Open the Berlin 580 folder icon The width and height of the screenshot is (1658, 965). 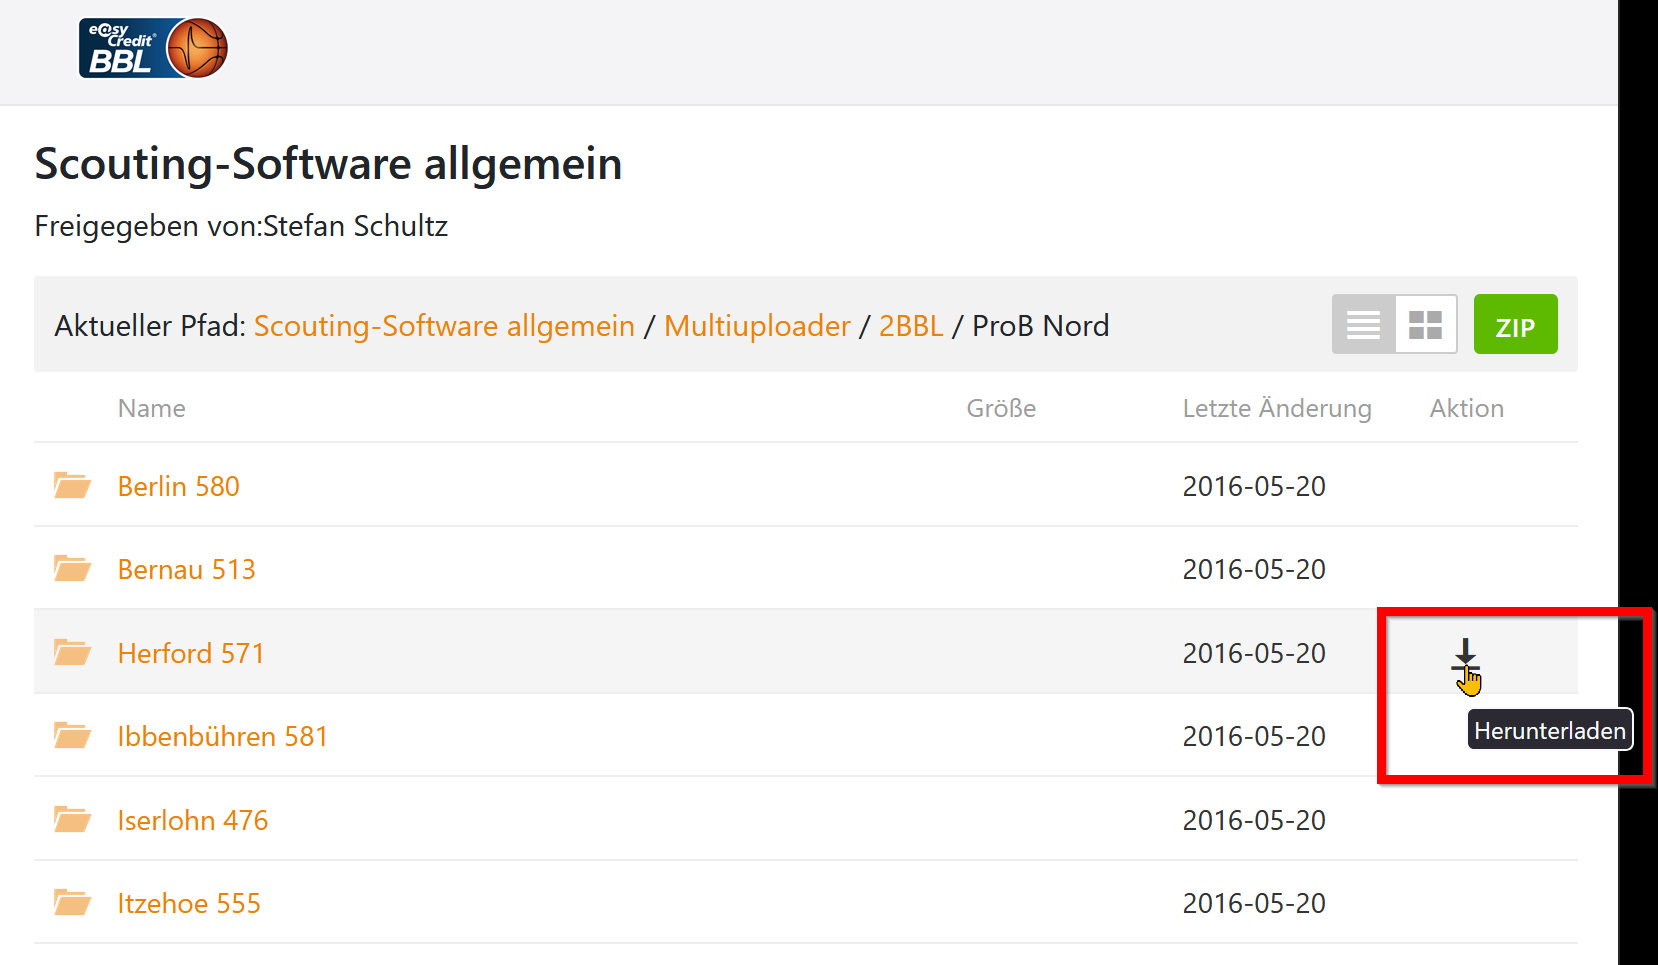tap(72, 486)
